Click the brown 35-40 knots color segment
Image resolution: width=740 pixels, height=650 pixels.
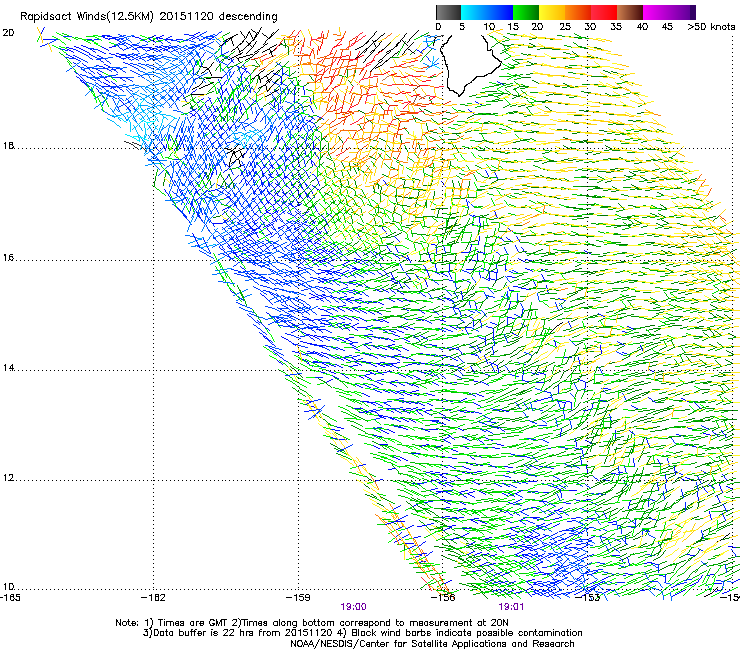pos(630,12)
